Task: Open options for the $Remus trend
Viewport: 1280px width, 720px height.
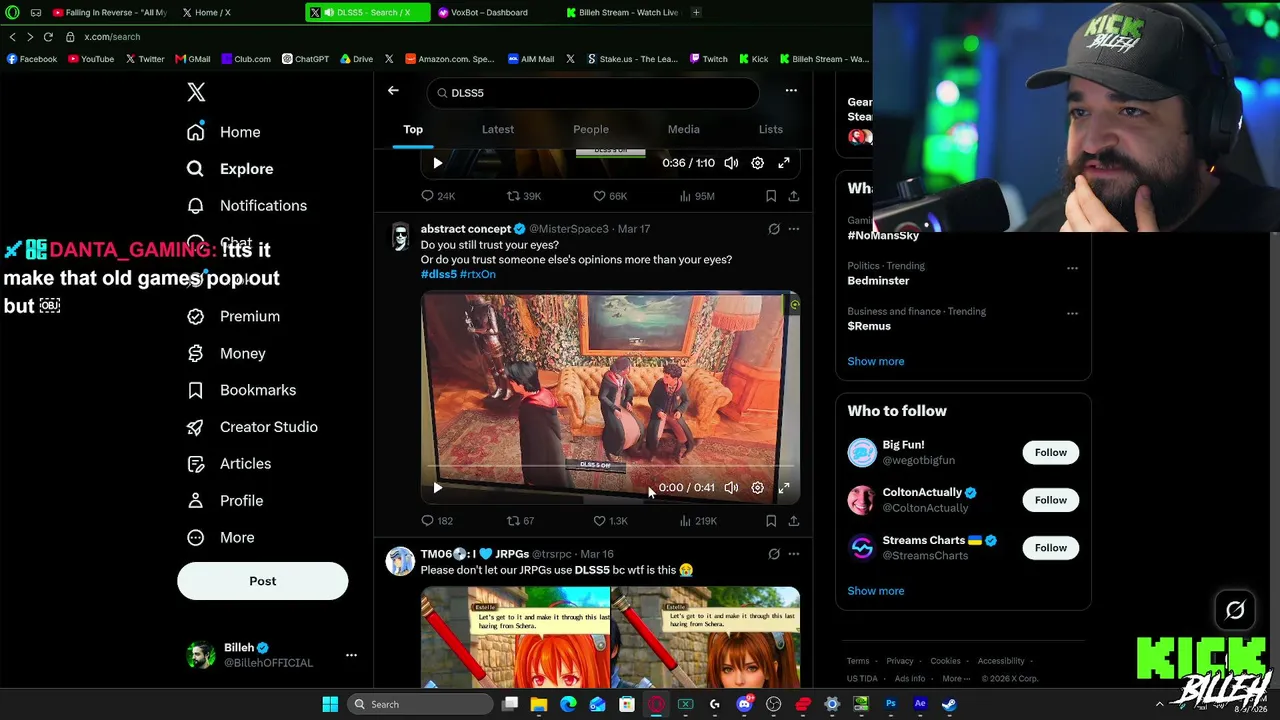Action: (1072, 313)
